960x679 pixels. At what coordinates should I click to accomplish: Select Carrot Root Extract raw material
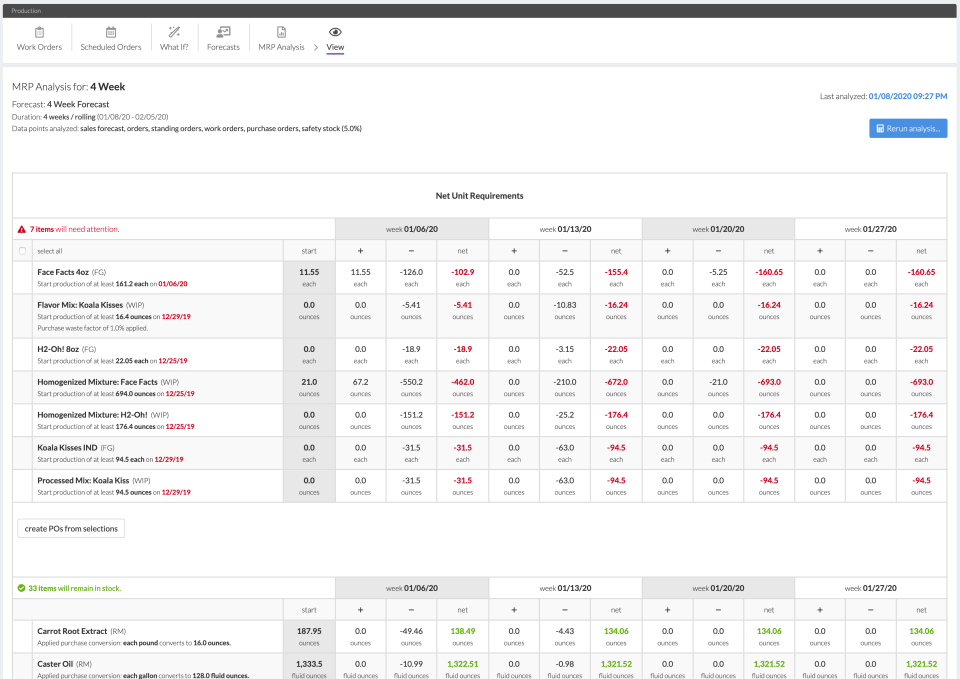[x=72, y=631]
